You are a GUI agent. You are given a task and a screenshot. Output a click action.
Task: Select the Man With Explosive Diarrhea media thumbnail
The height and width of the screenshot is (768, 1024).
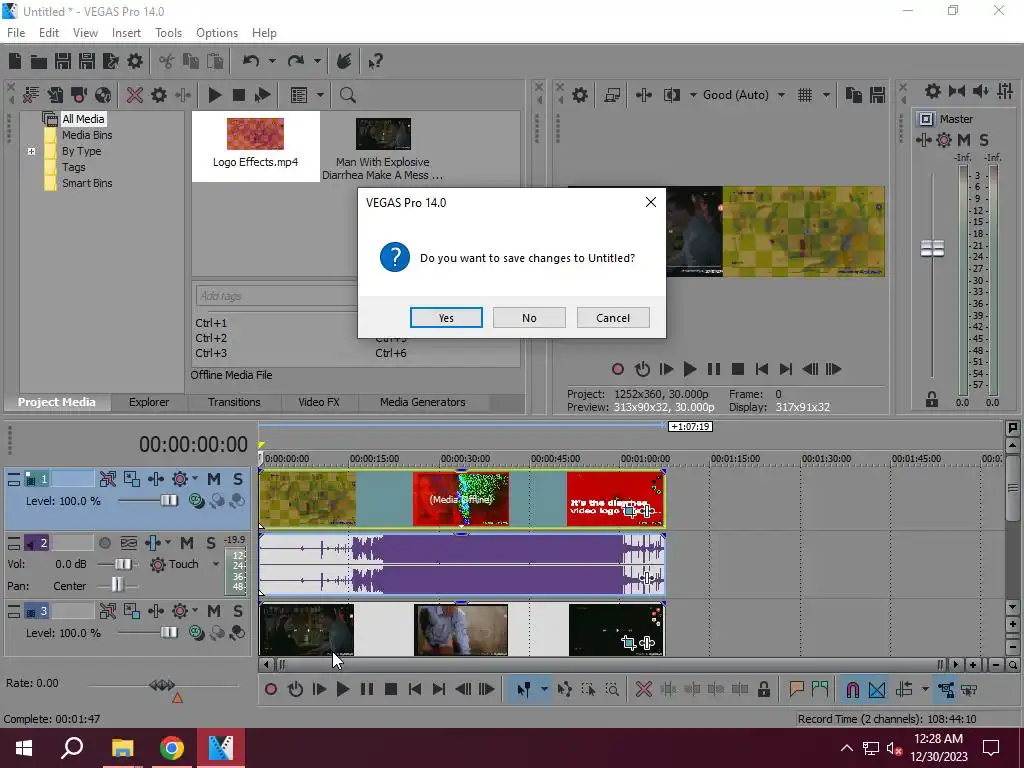click(x=383, y=134)
